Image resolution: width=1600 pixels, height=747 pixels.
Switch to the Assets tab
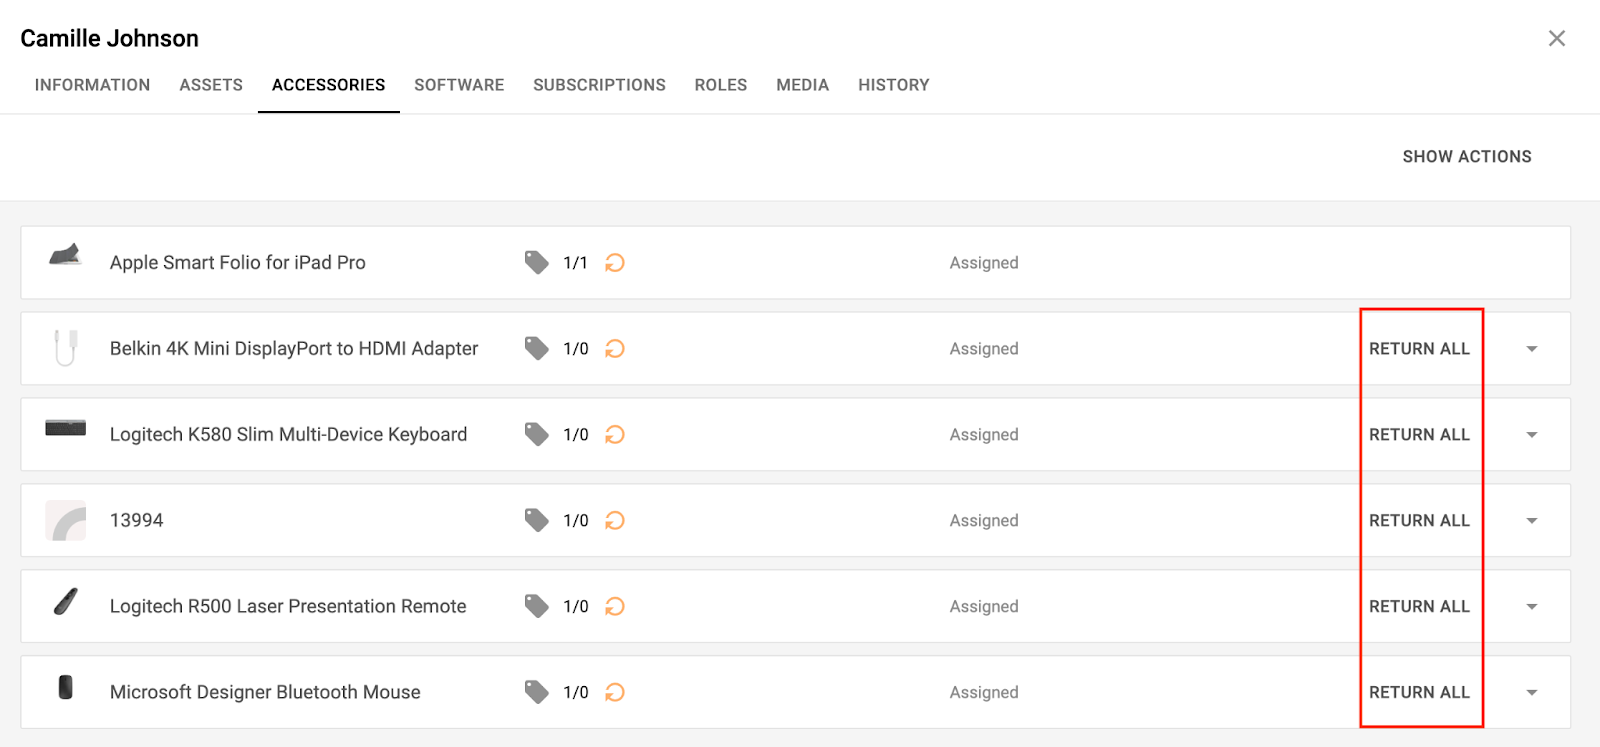(x=211, y=85)
